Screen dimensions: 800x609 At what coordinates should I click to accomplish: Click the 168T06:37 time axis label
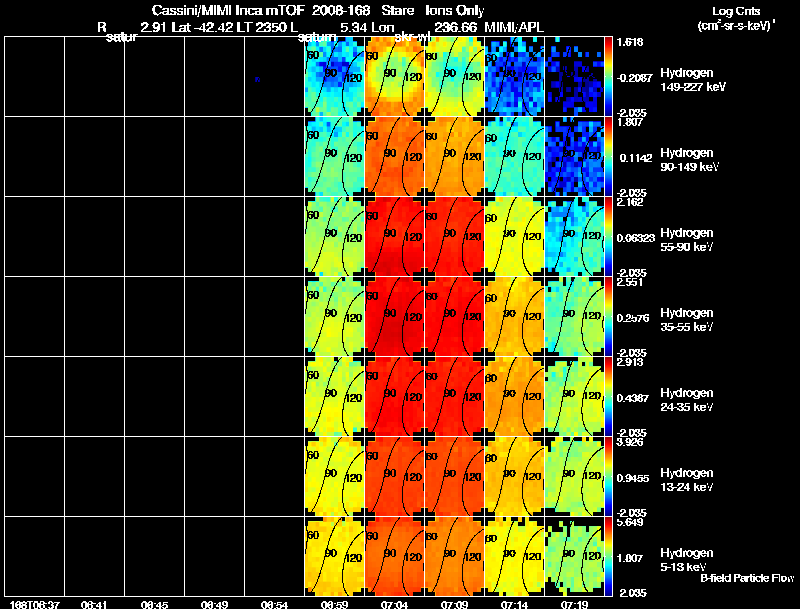pos(34,604)
